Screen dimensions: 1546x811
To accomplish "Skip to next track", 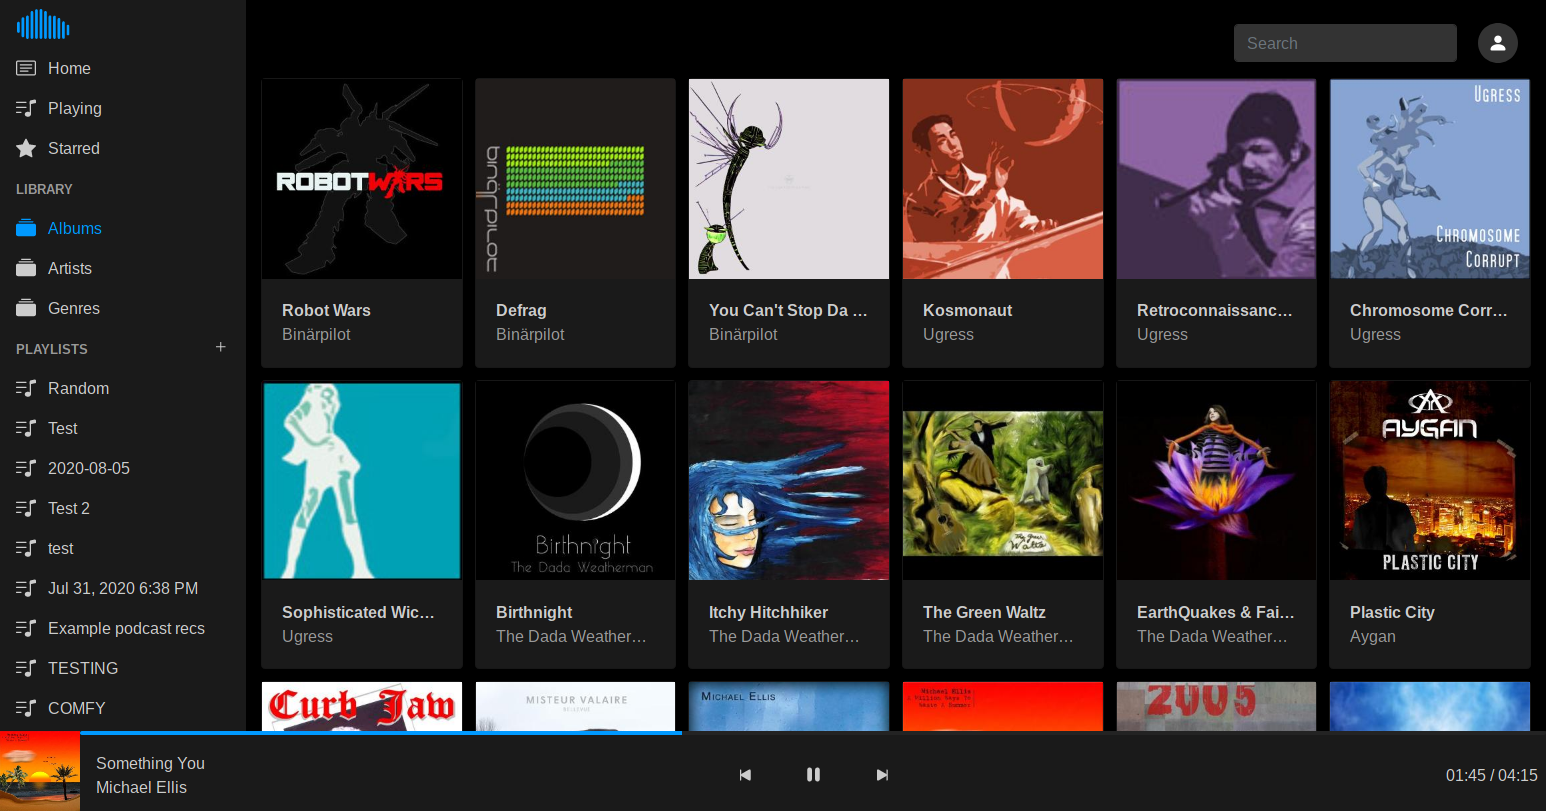I will coord(882,775).
